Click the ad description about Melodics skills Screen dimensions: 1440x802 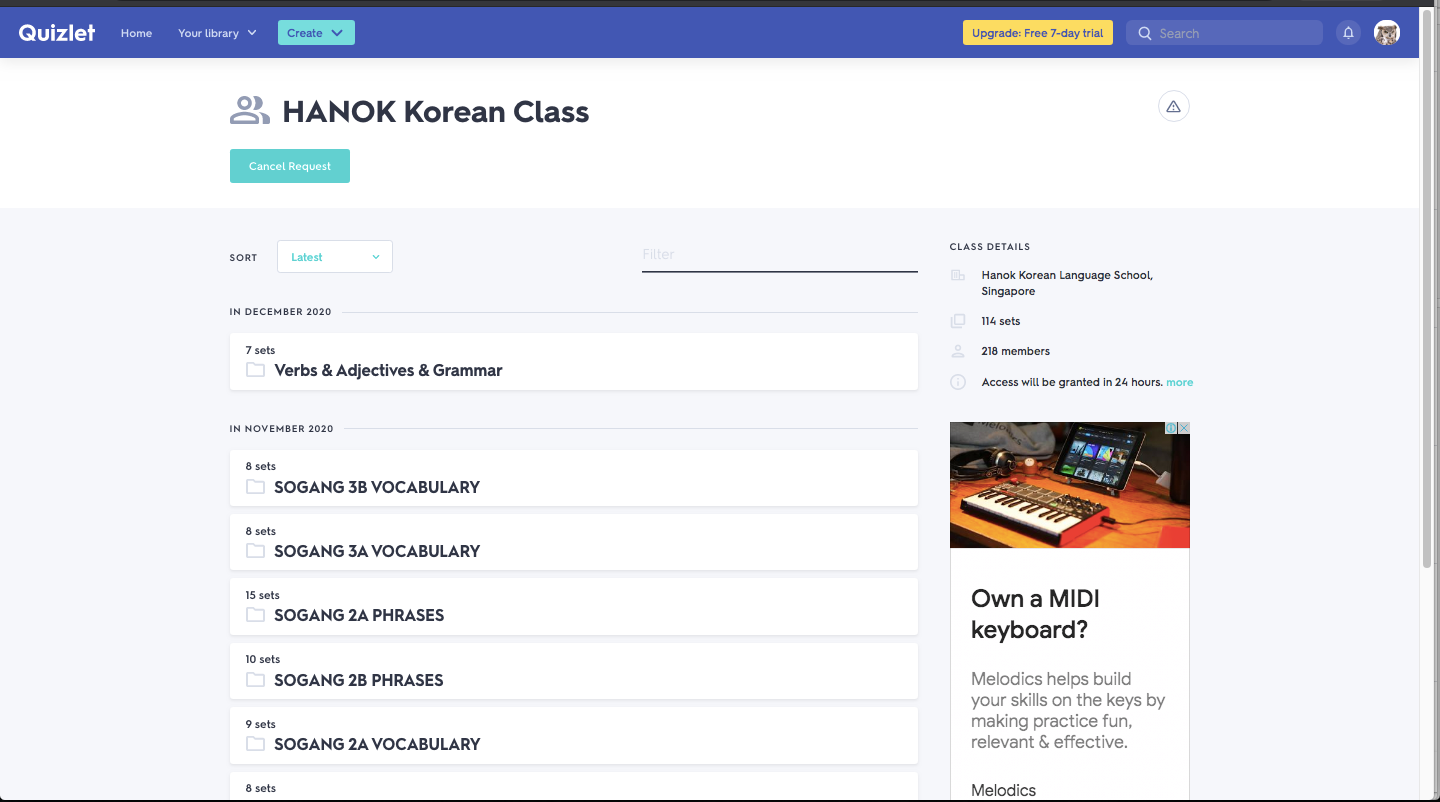click(x=1068, y=710)
